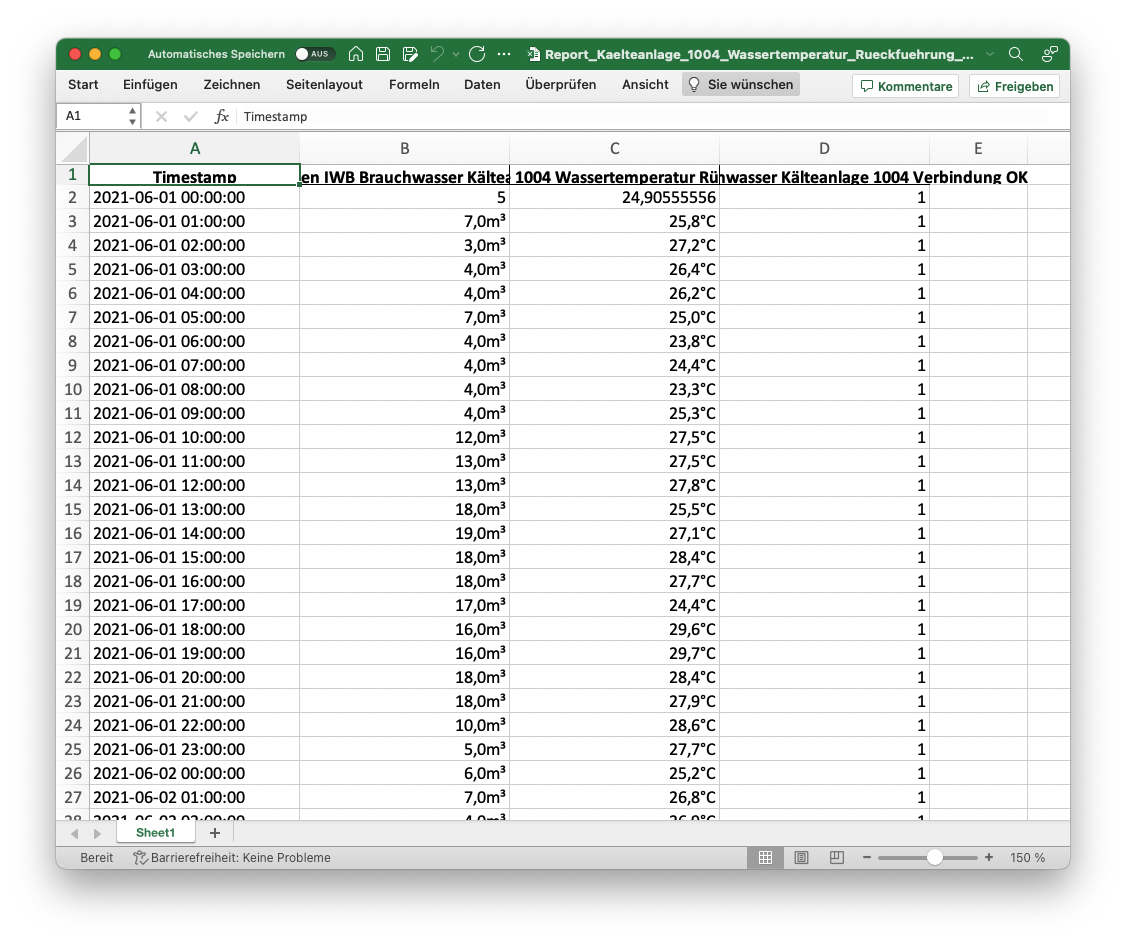Click the Name Box showing A1
The width and height of the screenshot is (1126, 943).
[92, 116]
